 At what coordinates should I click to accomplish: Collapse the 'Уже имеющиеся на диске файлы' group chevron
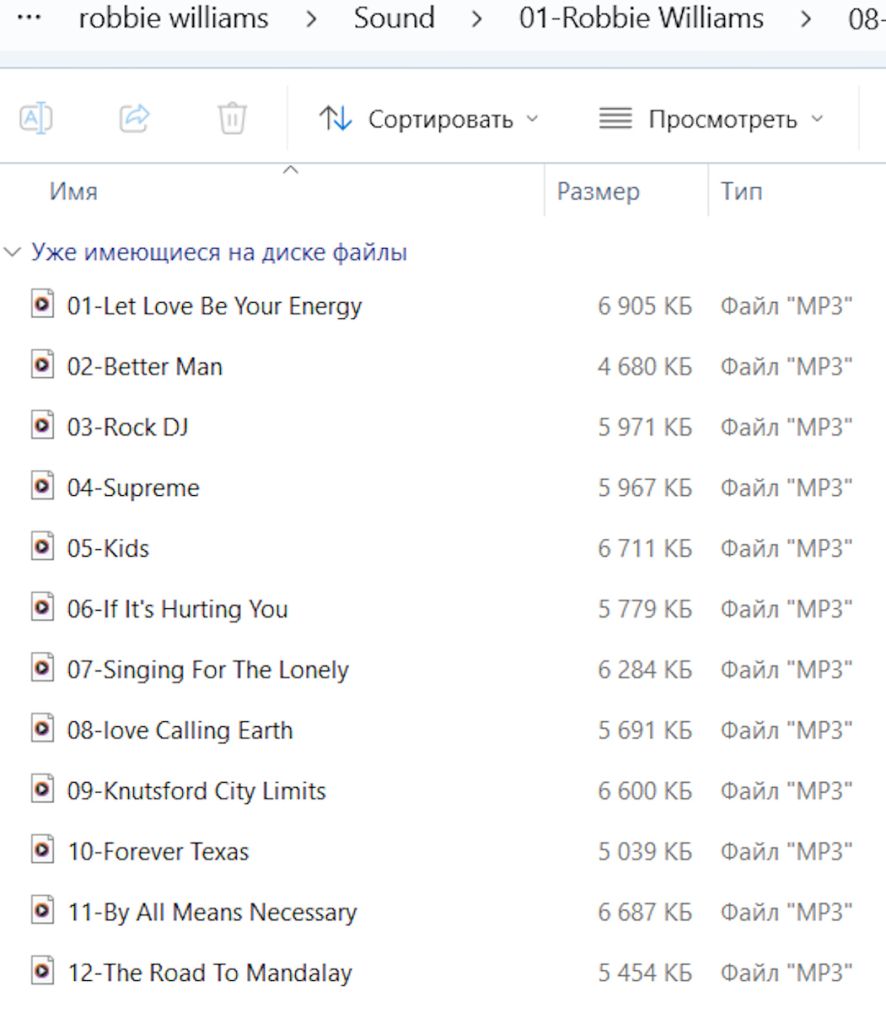[12, 252]
